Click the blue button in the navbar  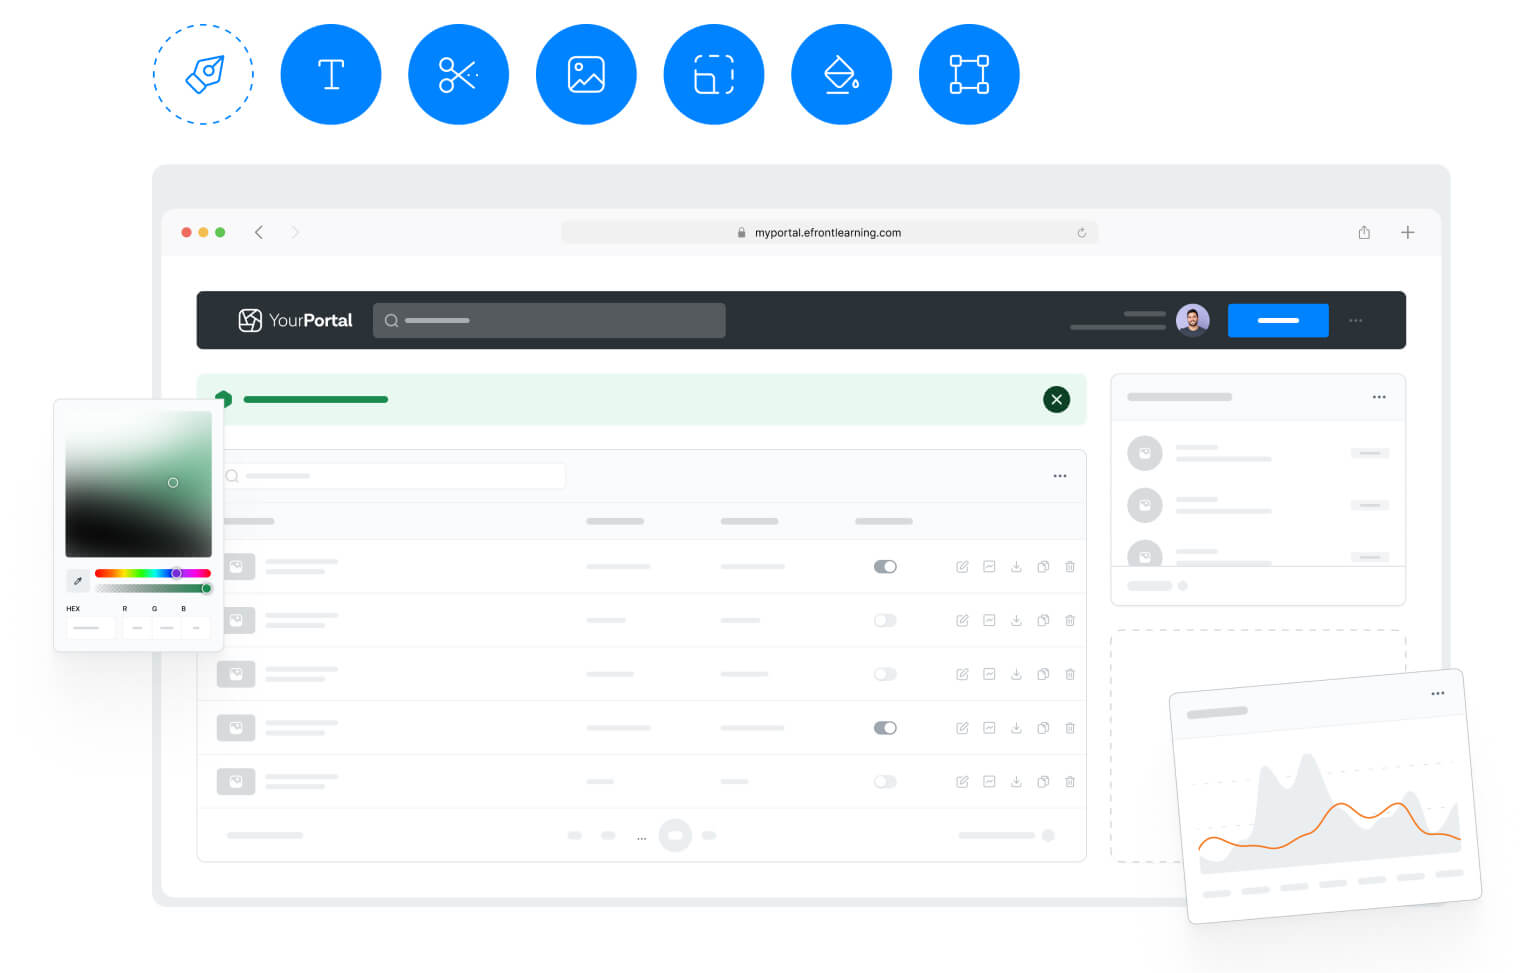(1277, 320)
